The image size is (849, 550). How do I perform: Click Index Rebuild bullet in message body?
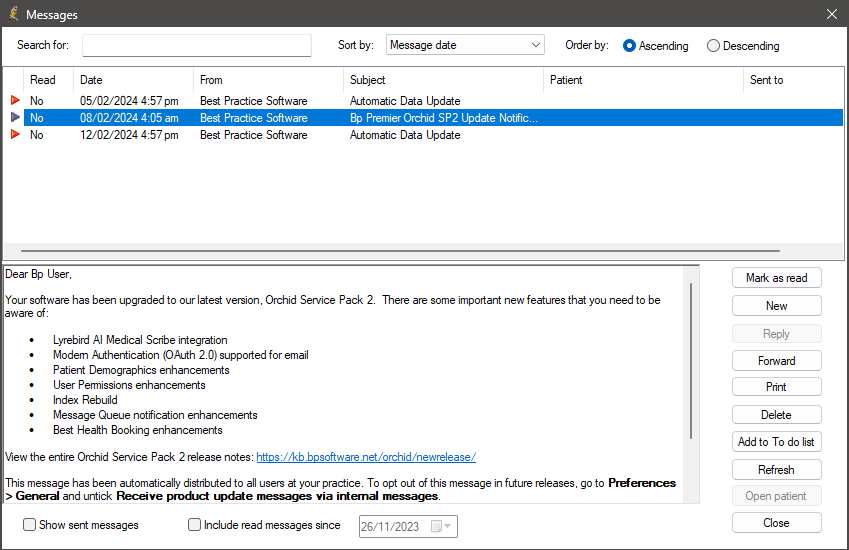click(x=85, y=400)
